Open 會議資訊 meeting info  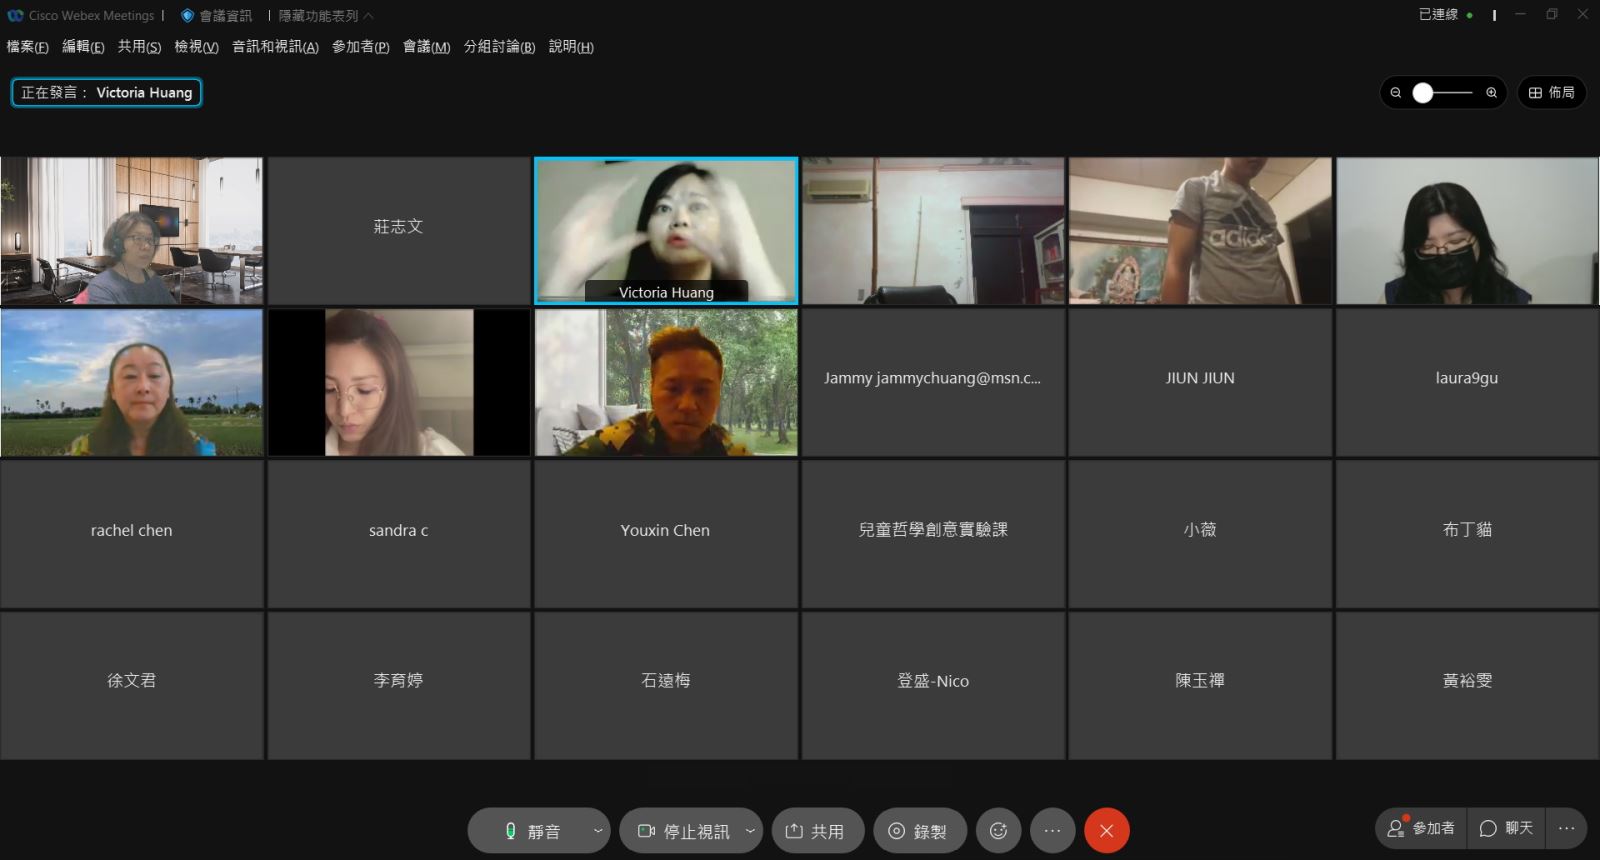click(x=216, y=16)
